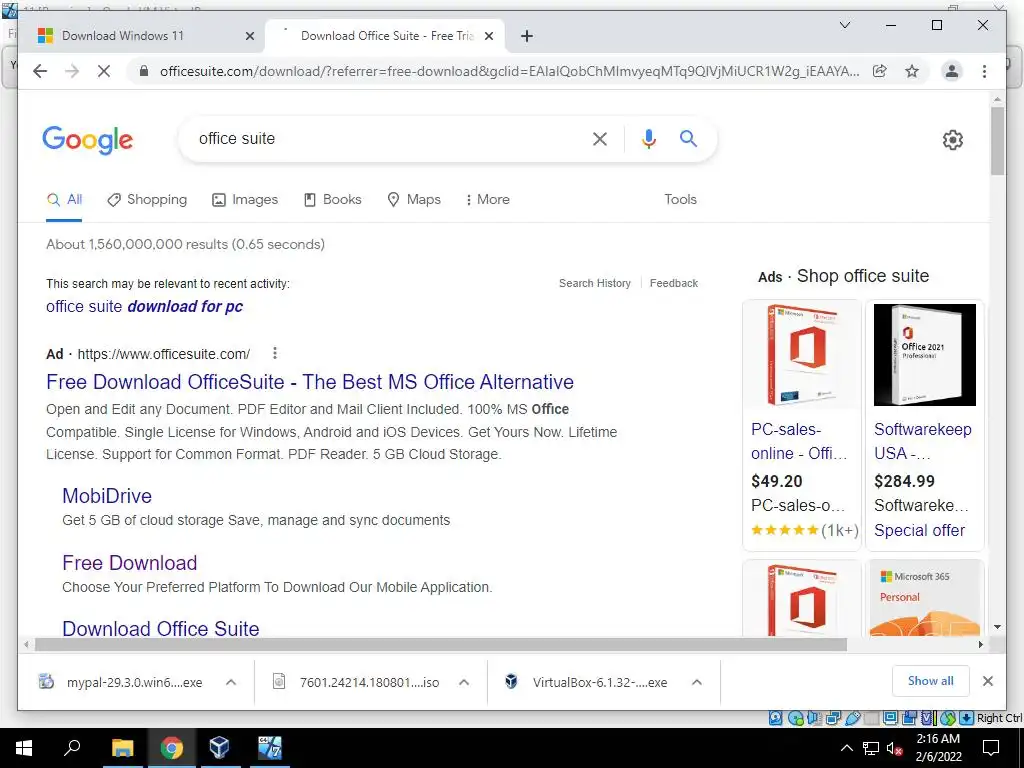Close the Download Office Suite tab
1024x768 pixels.
coord(488,36)
